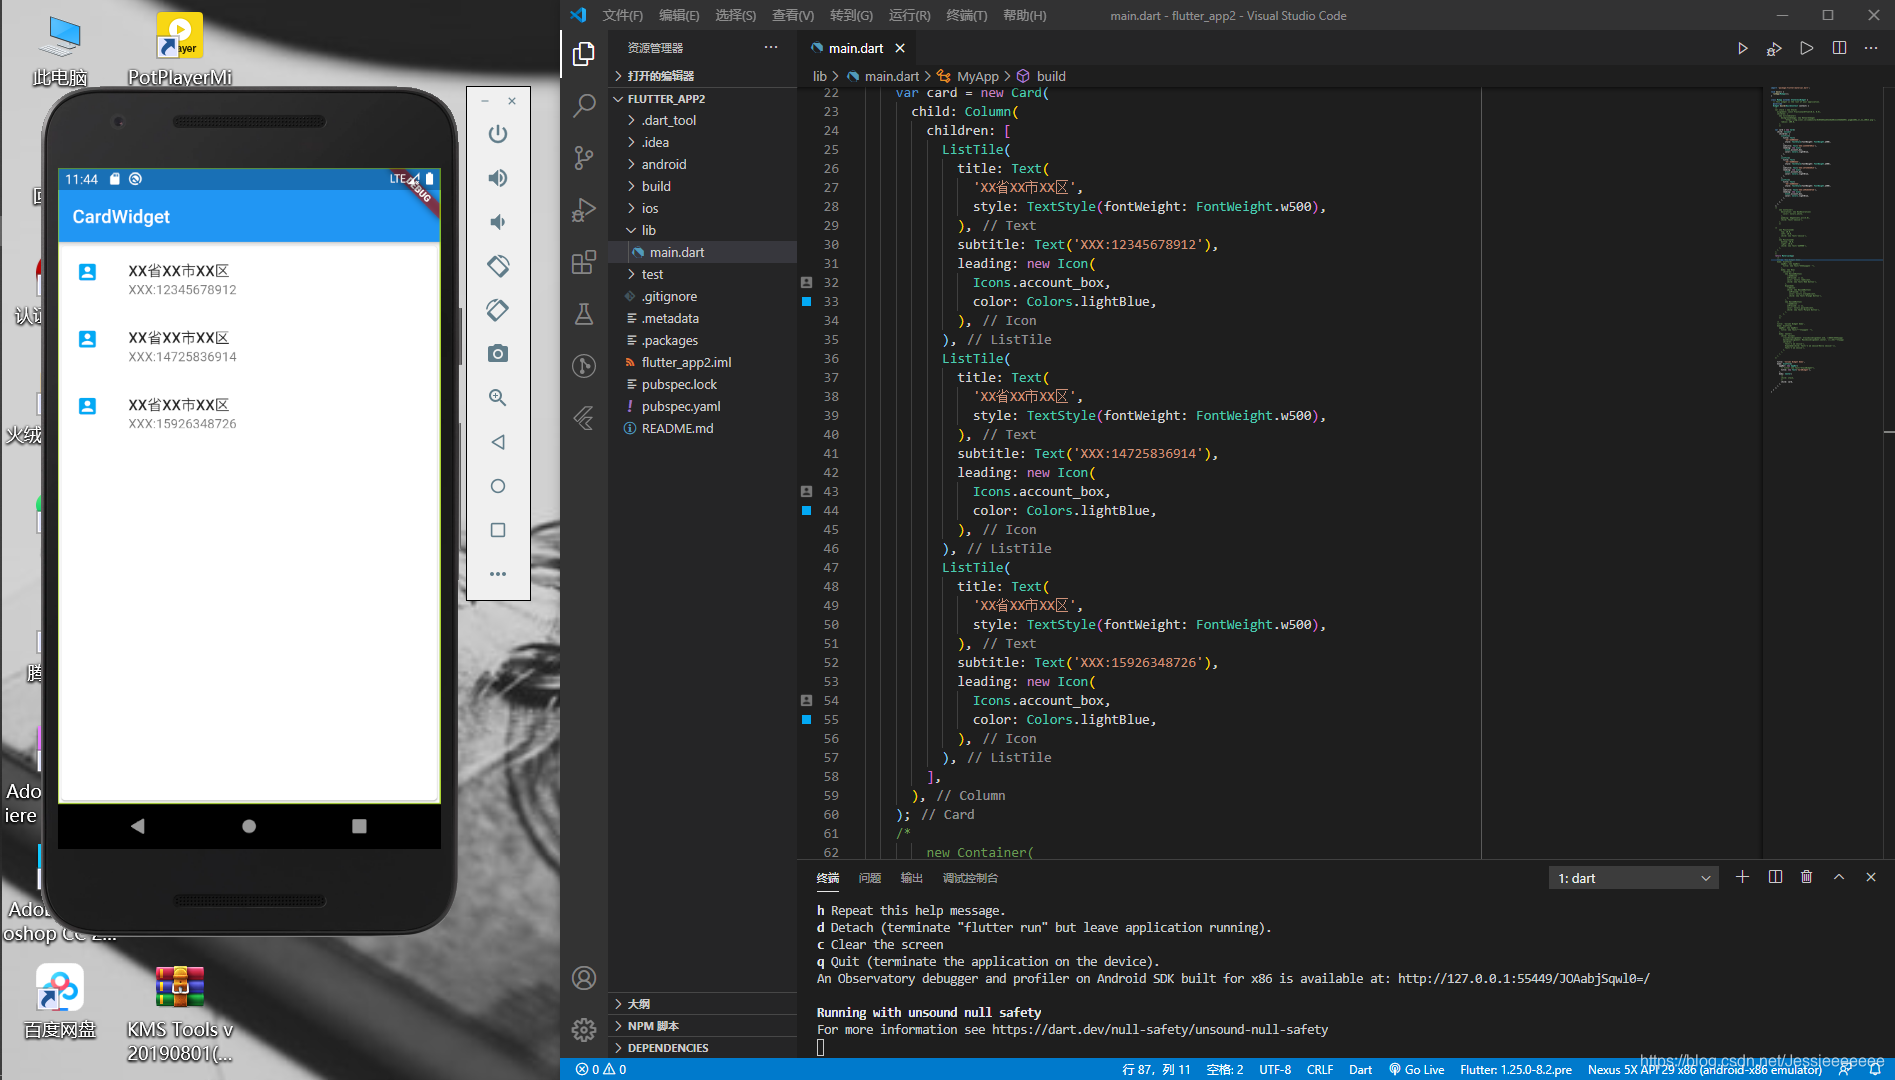1895x1080 pixels.
Task: Raise emulator volume
Action: coord(498,178)
